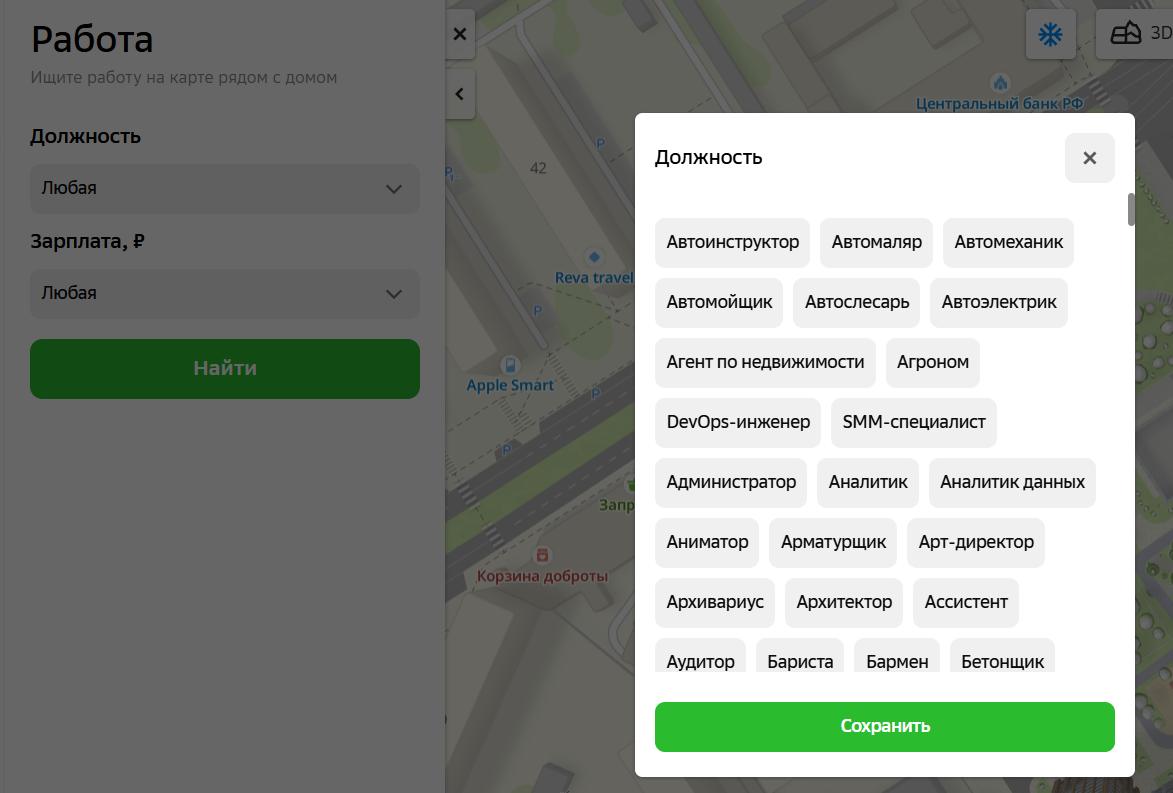Viewport: 1173px width, 793px height.
Task: Click the scrollbar in the position list
Action: [1131, 210]
